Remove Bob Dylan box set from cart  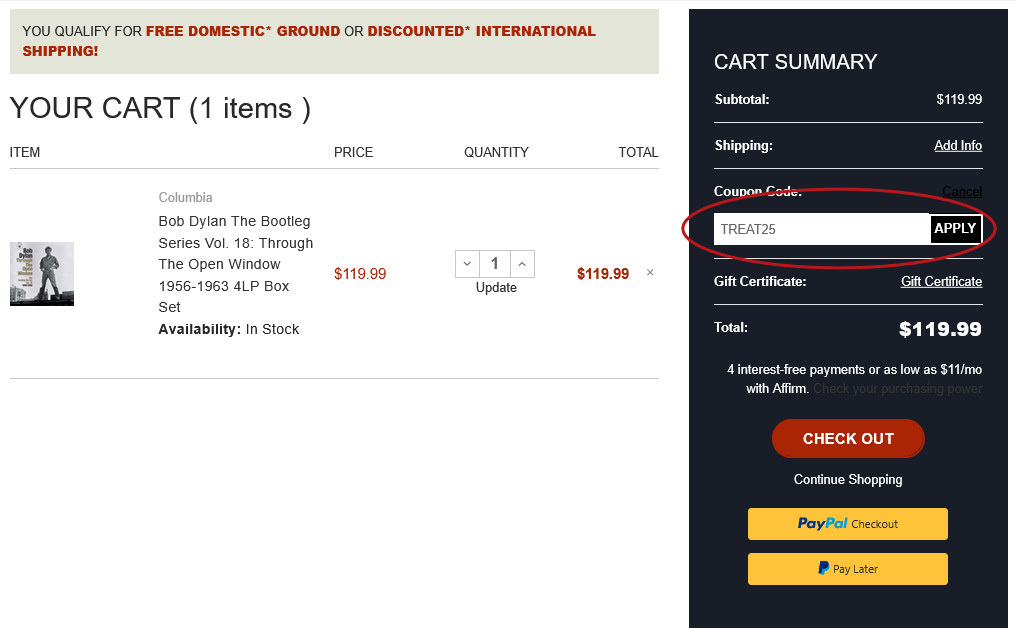[649, 272]
